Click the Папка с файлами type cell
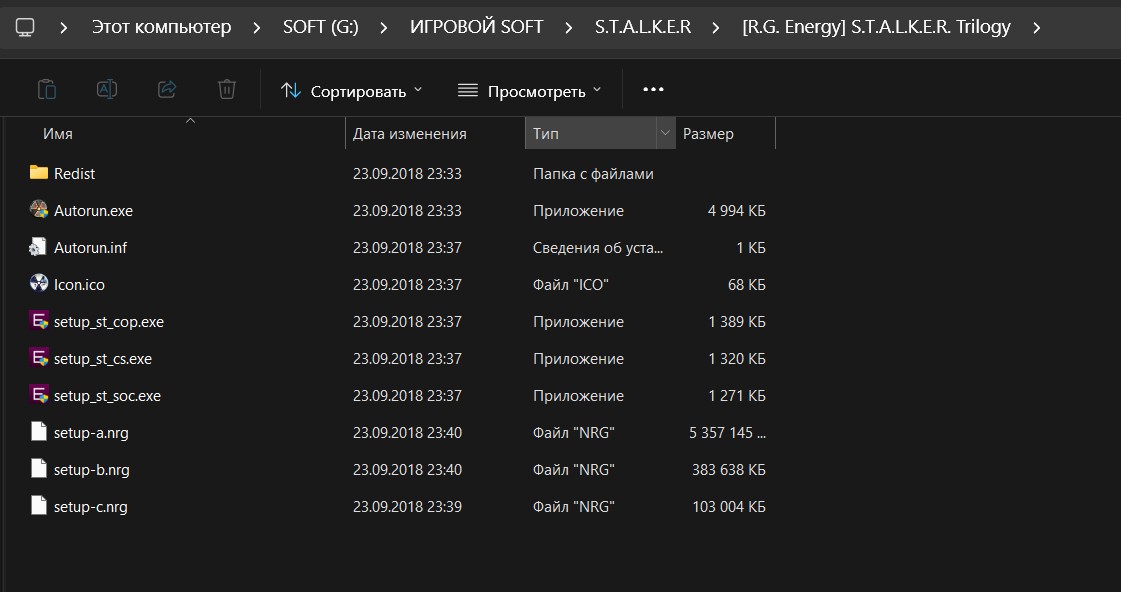 click(593, 174)
